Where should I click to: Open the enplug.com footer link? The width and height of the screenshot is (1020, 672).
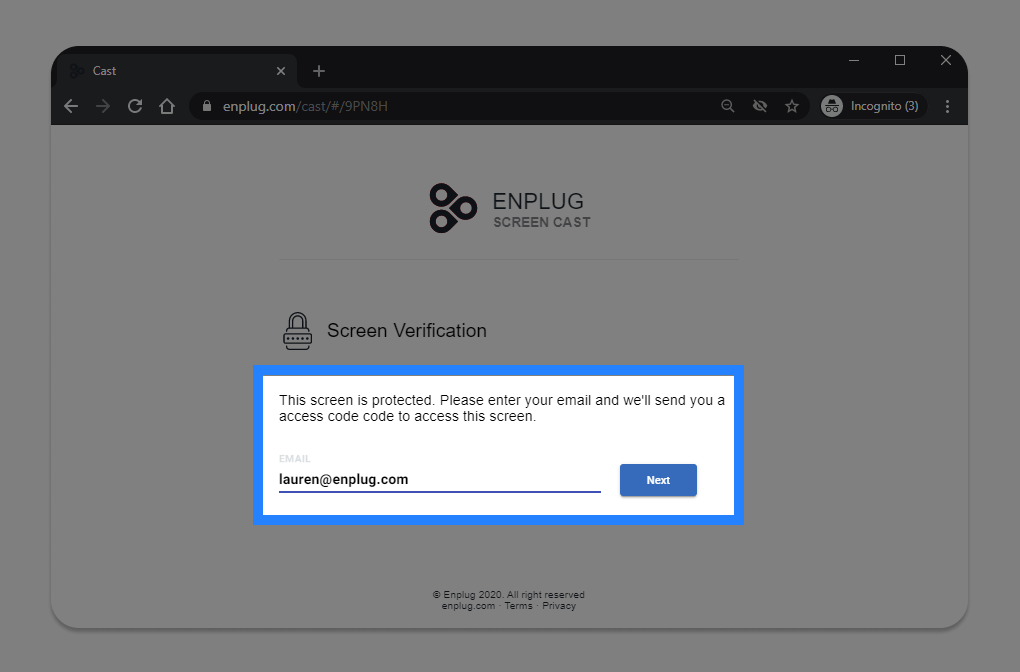point(468,606)
